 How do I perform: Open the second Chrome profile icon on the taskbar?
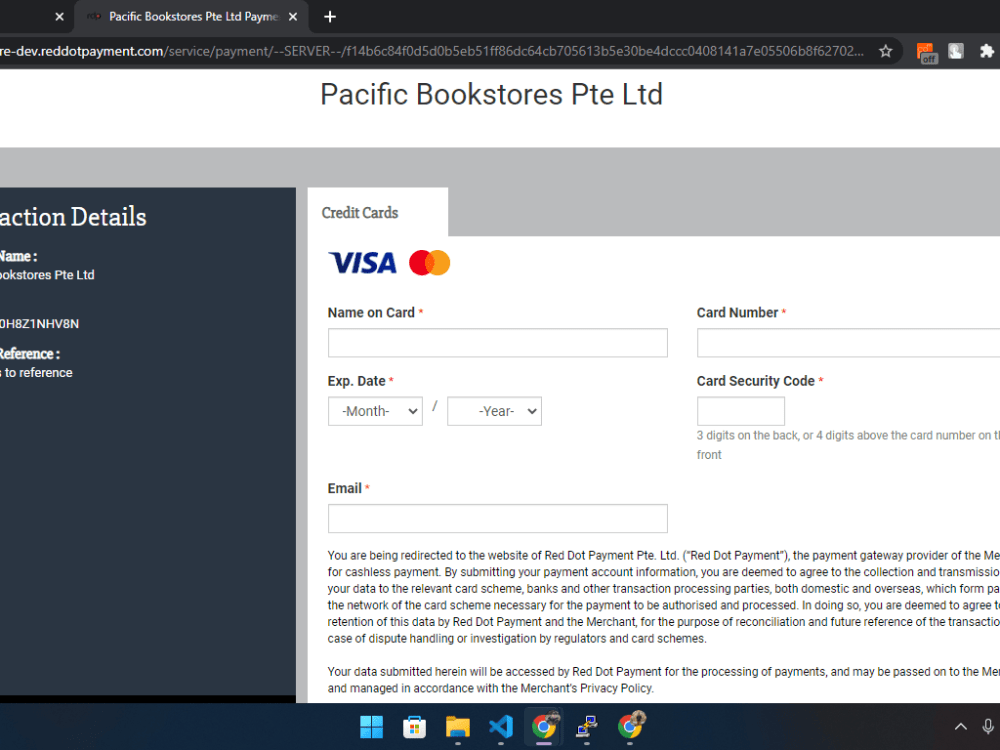point(630,727)
